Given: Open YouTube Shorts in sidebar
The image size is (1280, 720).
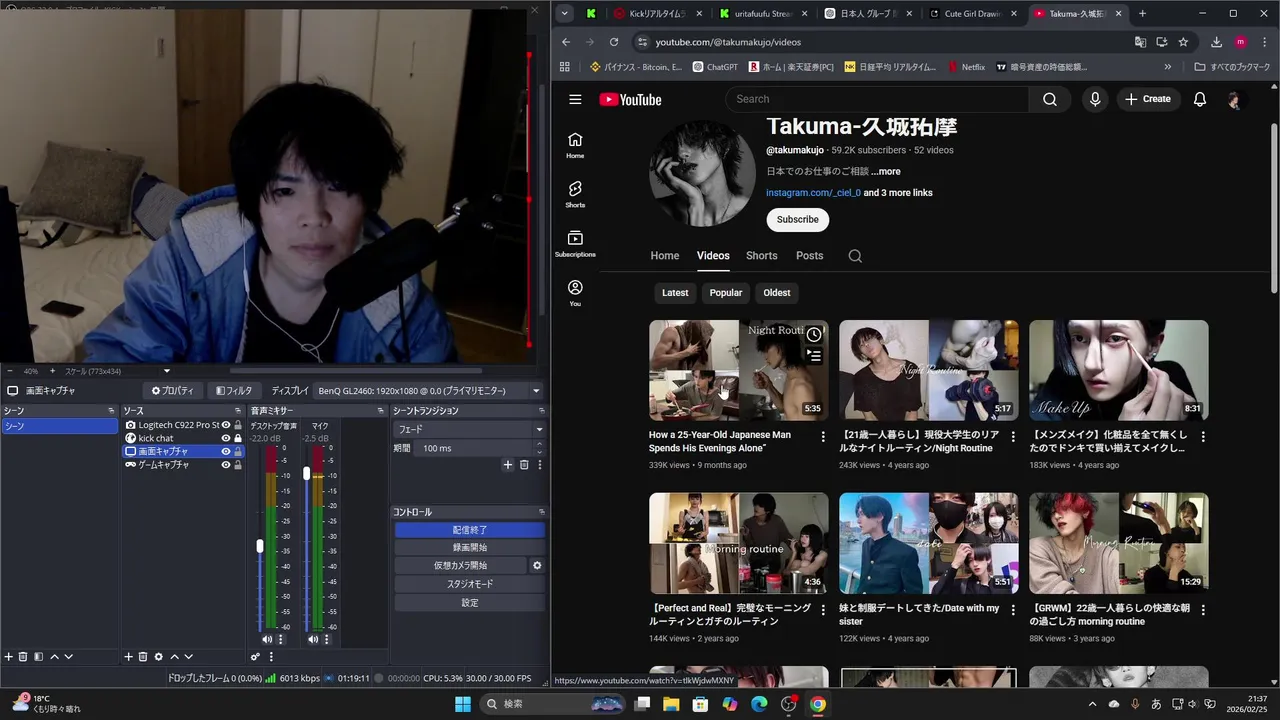Looking at the screenshot, I should pyautogui.click(x=575, y=194).
